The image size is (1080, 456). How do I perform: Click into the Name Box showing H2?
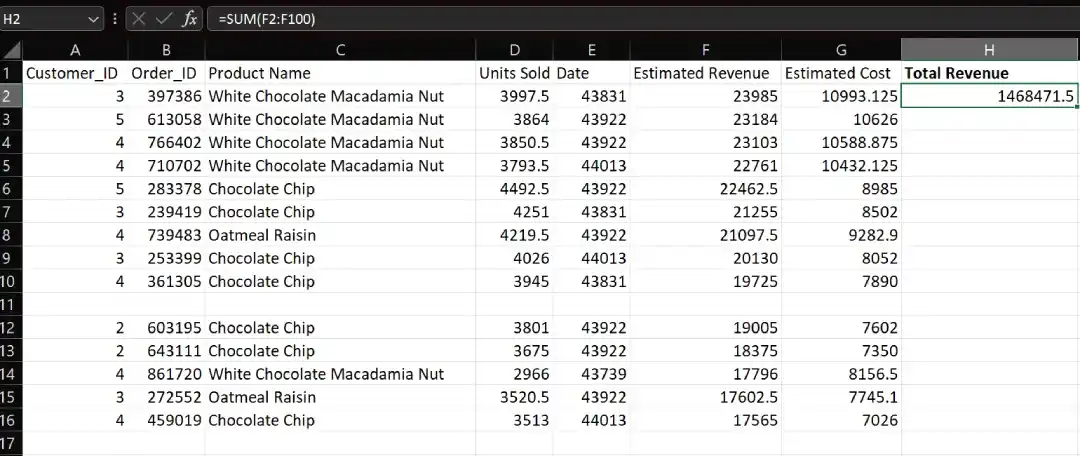45,19
